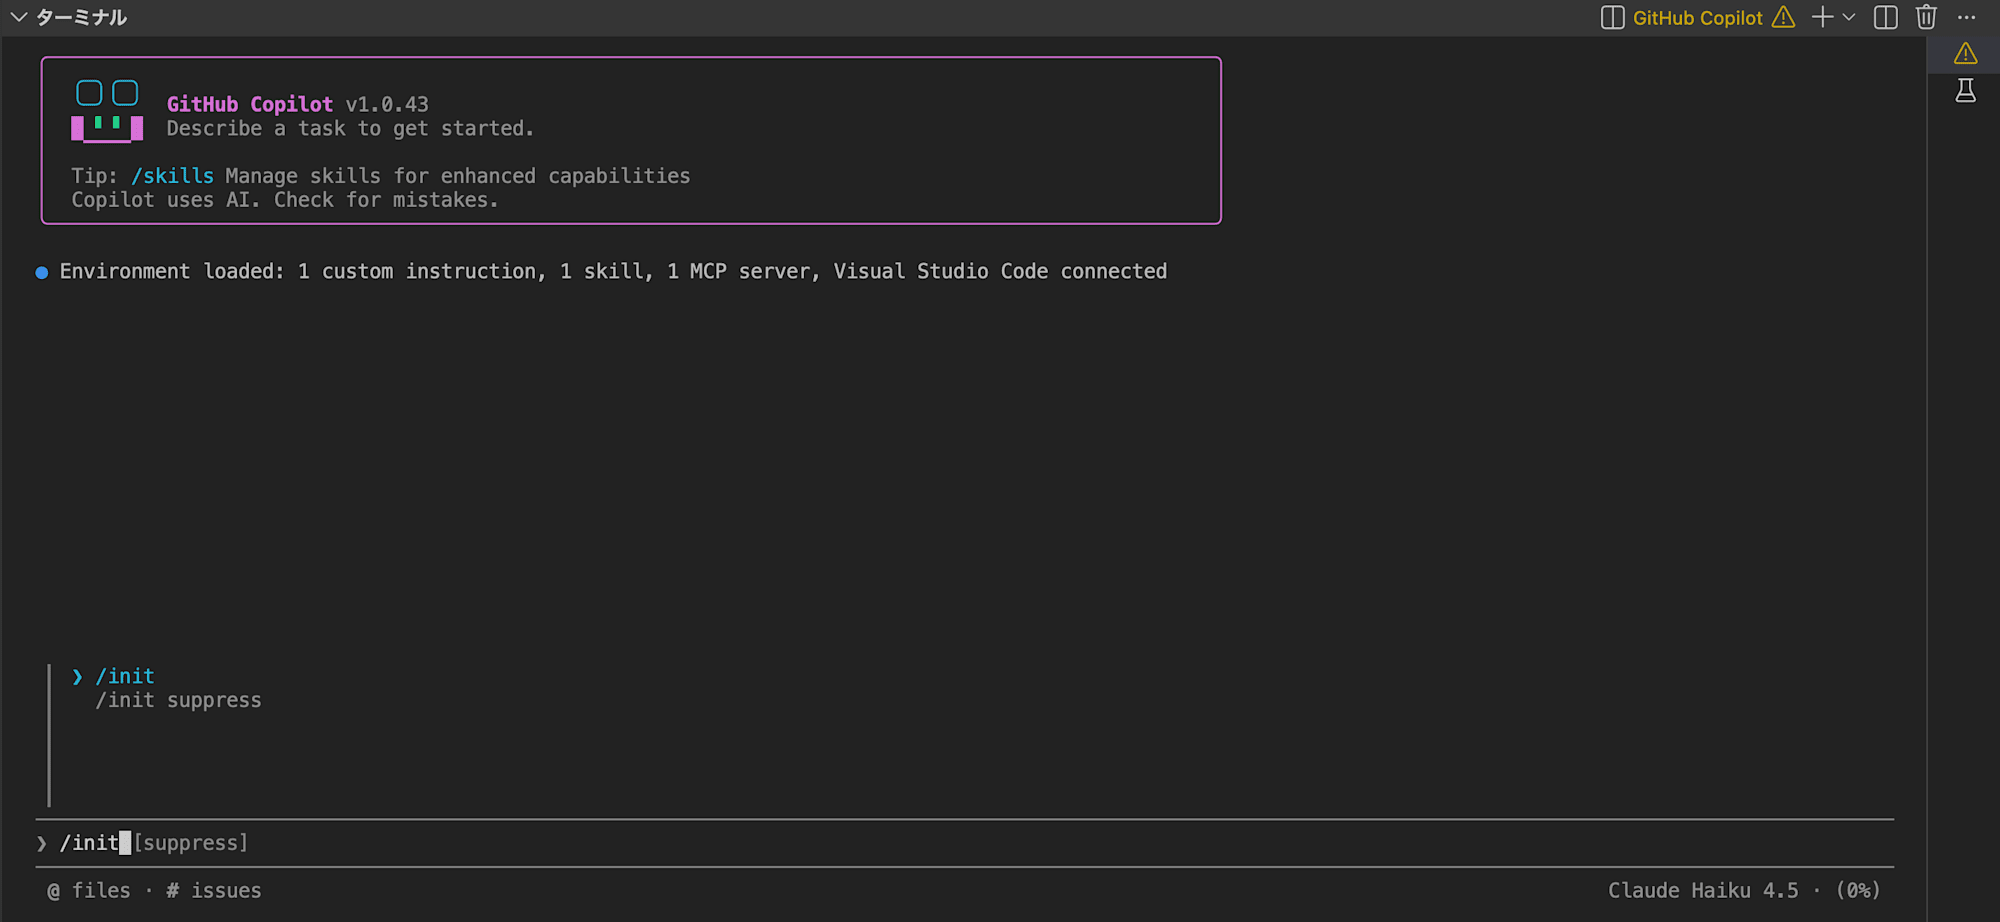Add a new terminal with plus icon
Viewport: 2000px width, 922px height.
click(1822, 17)
